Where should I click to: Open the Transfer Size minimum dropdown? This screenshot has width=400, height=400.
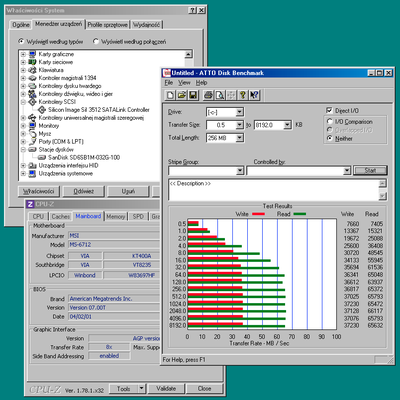pos(240,125)
